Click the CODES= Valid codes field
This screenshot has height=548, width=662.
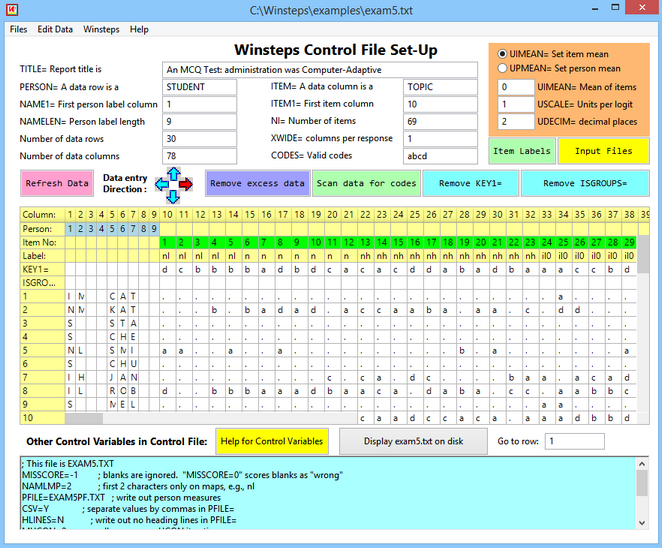(x=440, y=156)
